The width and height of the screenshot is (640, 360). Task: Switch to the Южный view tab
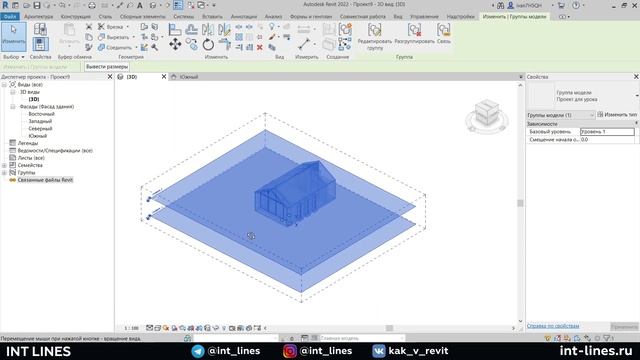[x=189, y=77]
